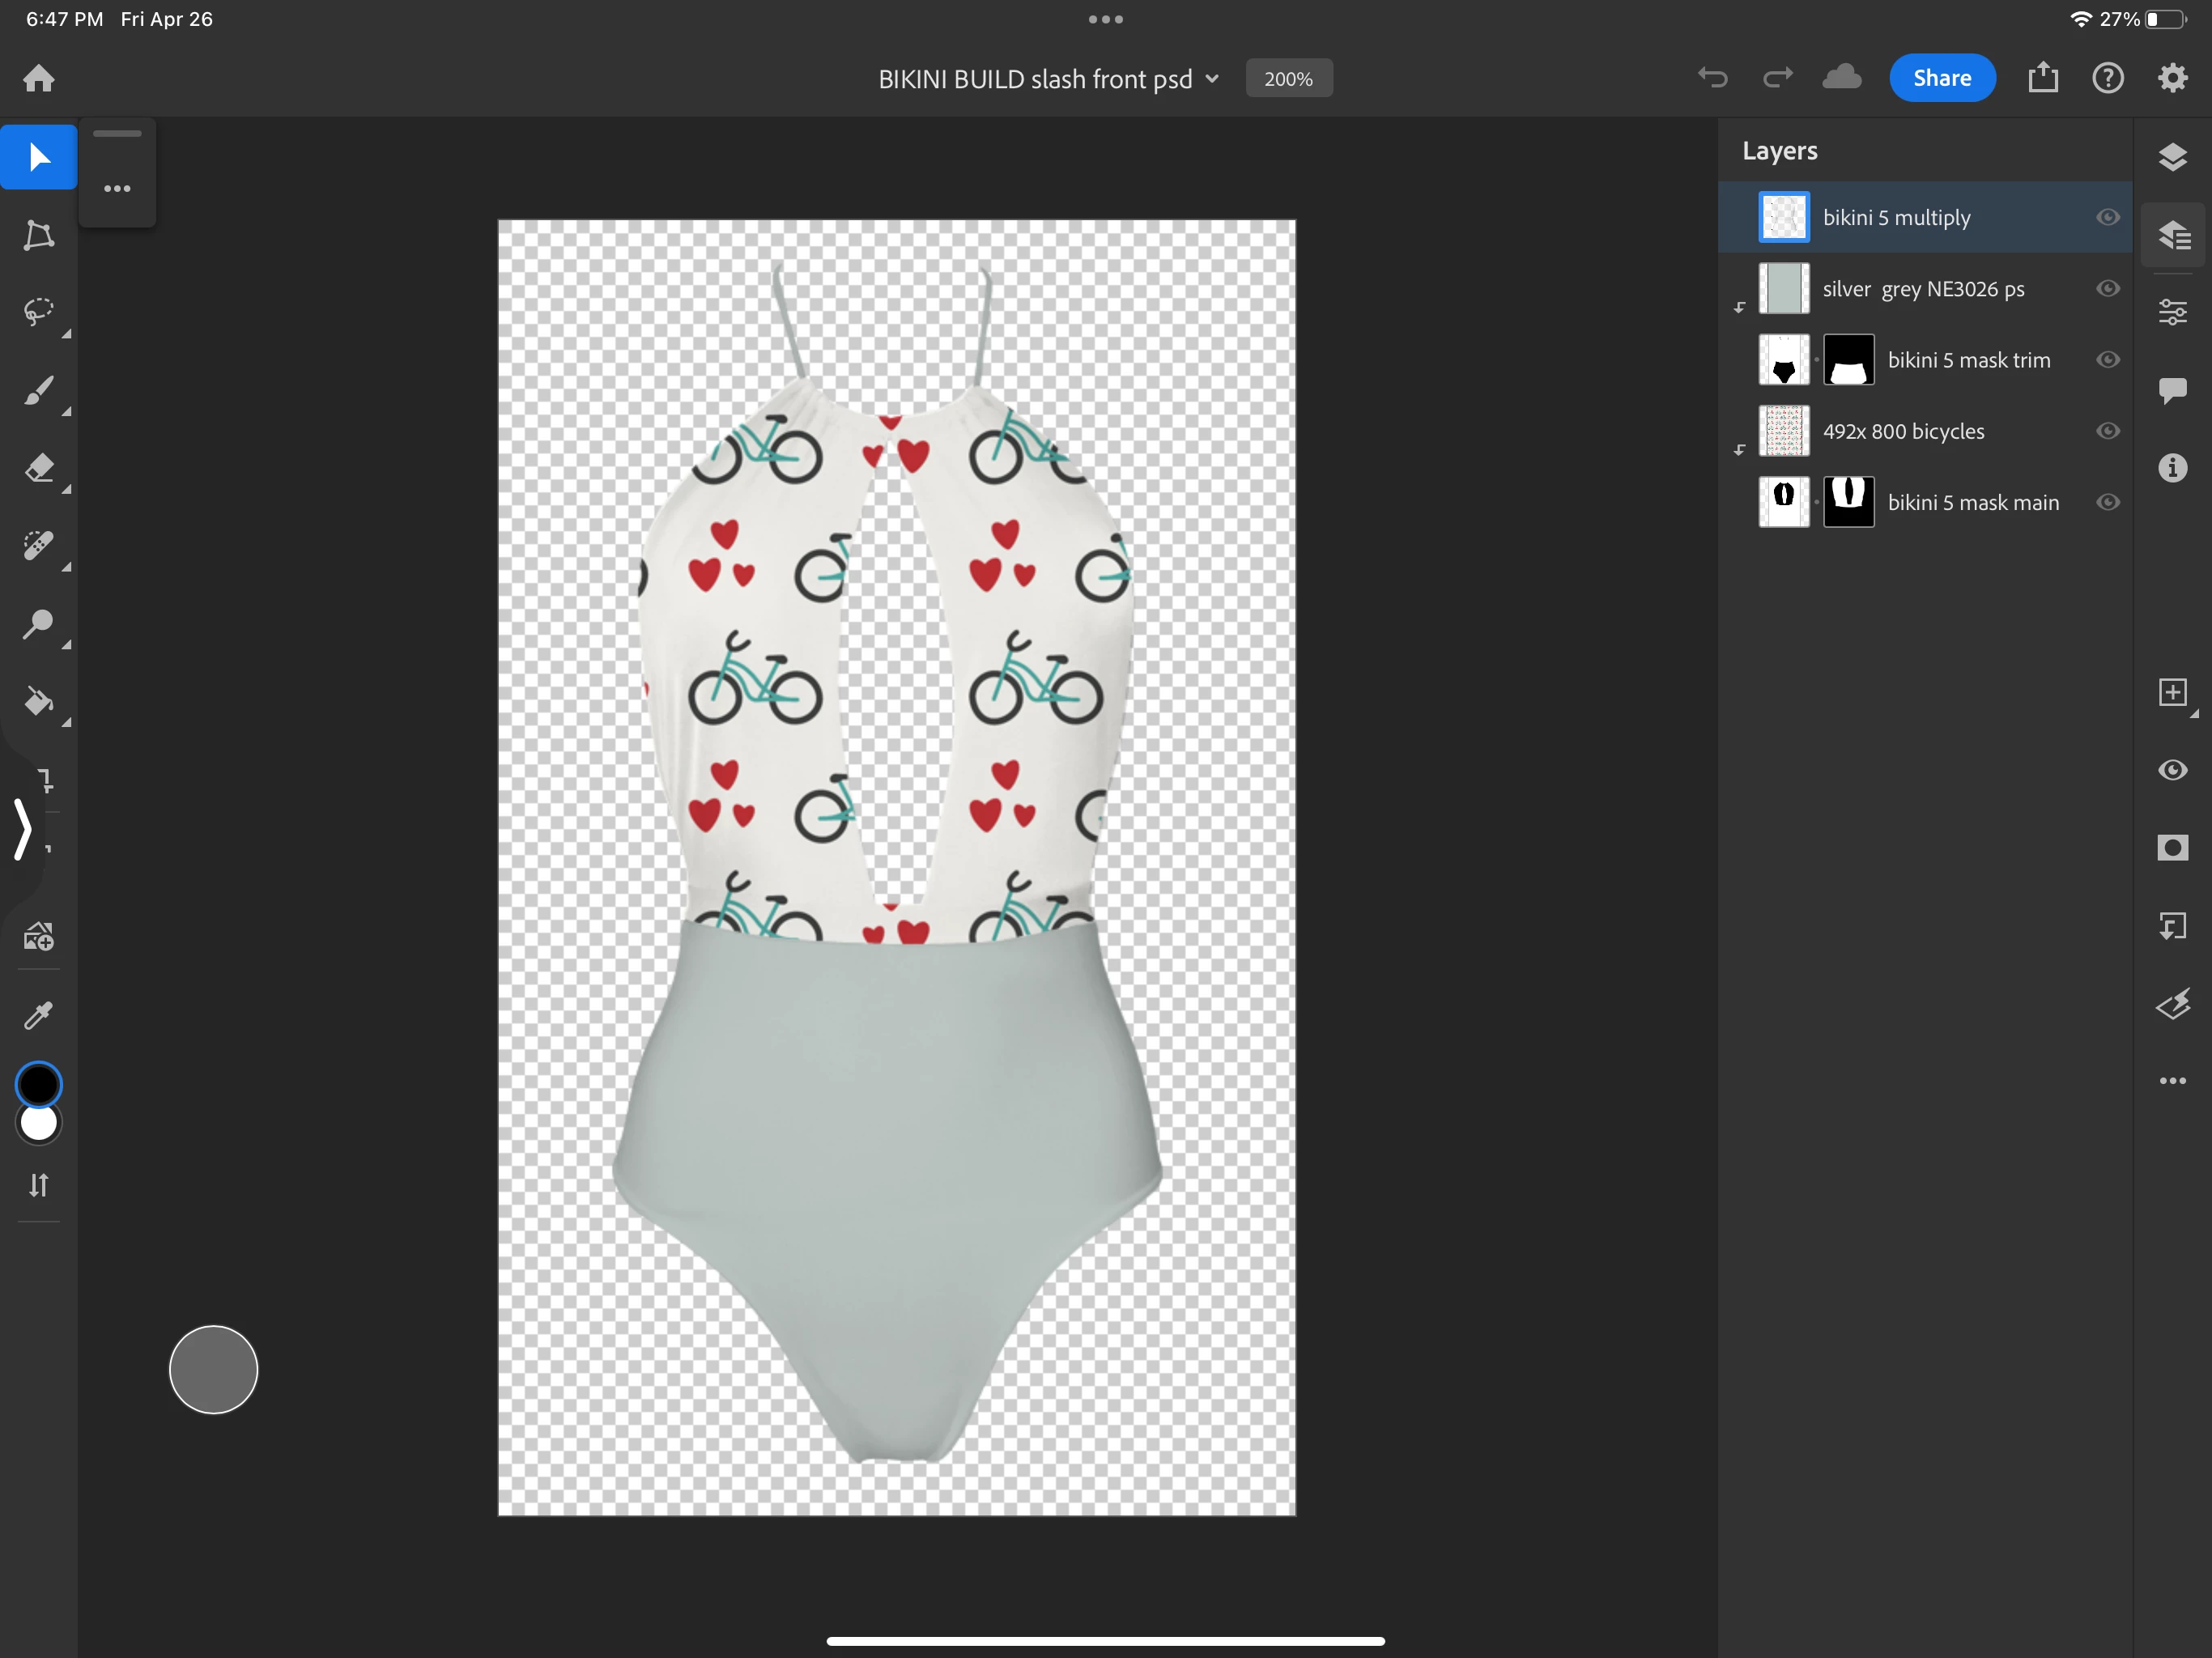Select the bikini 5 mask main layer
Screen dimensions: 2212x1658
click(x=1972, y=503)
